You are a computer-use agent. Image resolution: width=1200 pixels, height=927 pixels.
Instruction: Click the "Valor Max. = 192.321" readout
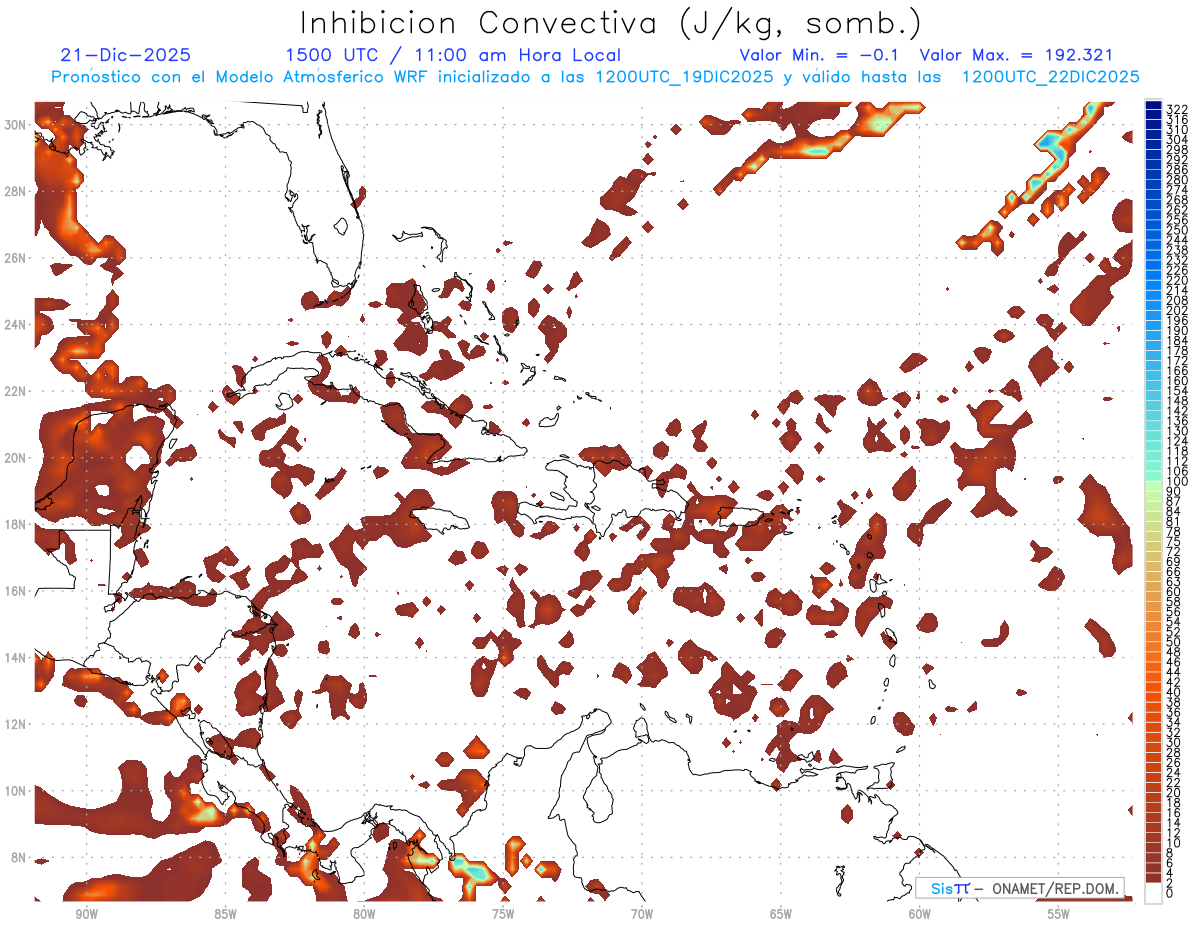click(1016, 56)
